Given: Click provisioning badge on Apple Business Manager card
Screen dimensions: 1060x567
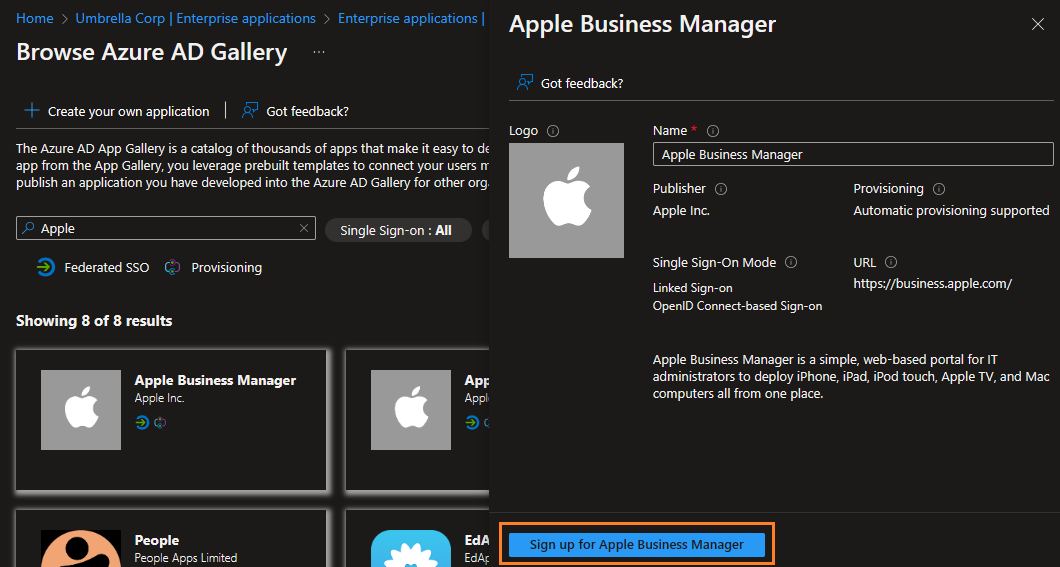Looking at the screenshot, I should [x=160, y=423].
